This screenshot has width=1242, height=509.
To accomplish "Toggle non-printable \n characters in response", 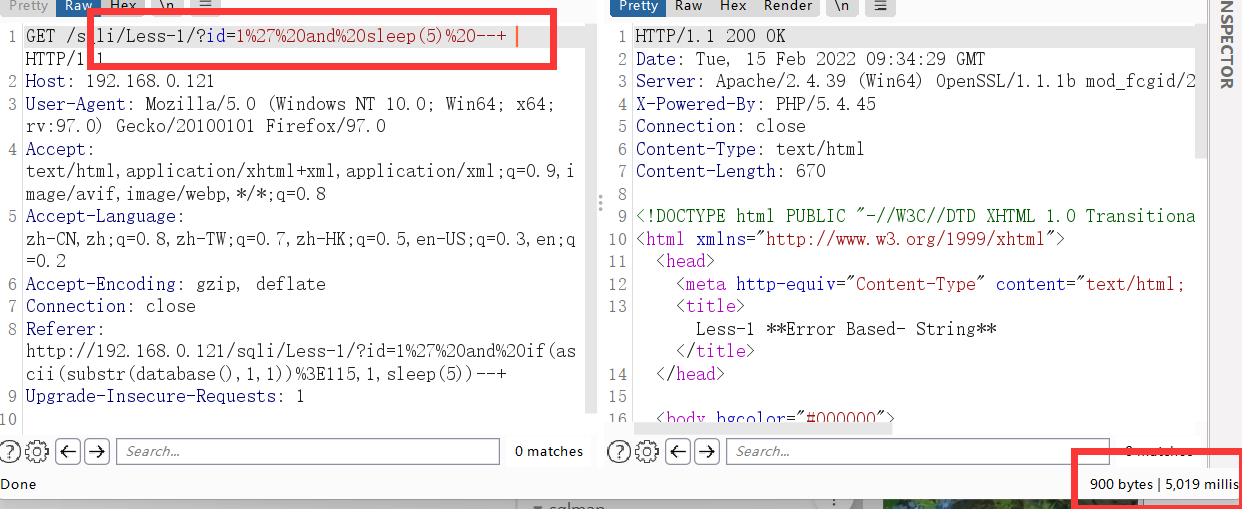I will (841, 7).
